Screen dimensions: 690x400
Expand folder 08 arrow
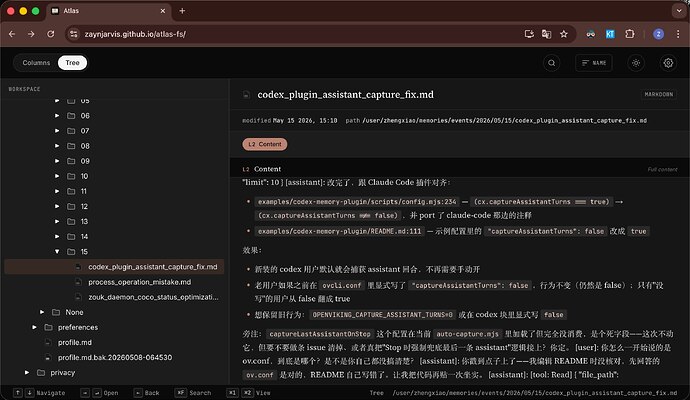point(57,146)
